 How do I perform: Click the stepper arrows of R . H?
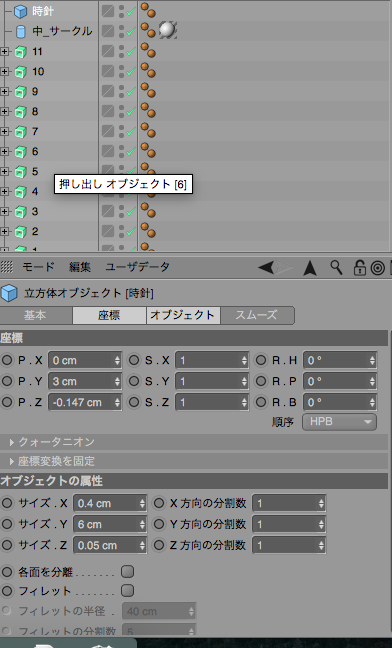tap(373, 360)
